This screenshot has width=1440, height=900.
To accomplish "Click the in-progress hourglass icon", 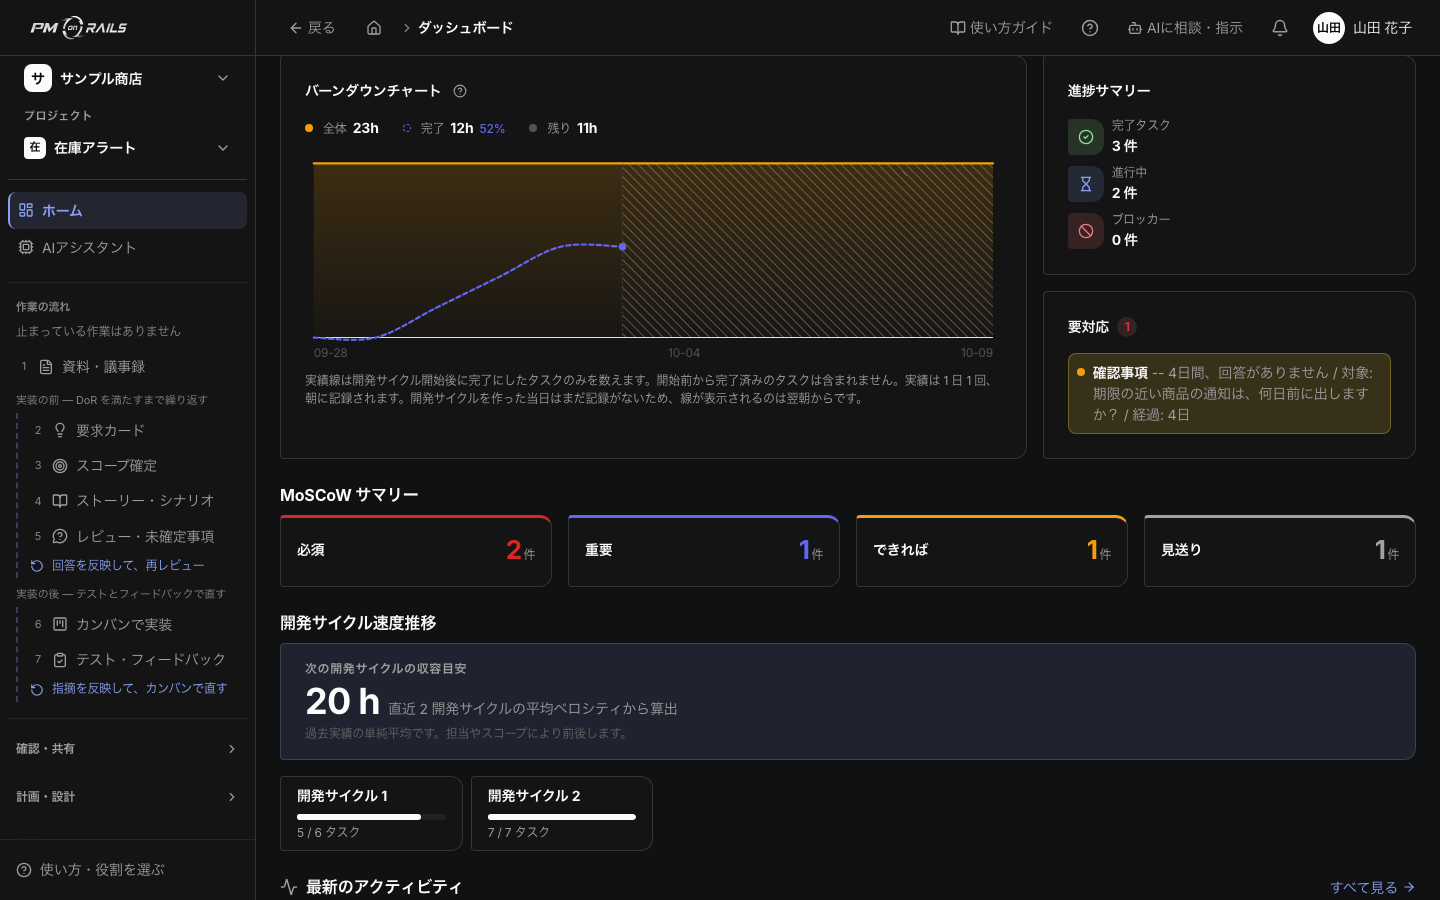I will pos(1086,184).
